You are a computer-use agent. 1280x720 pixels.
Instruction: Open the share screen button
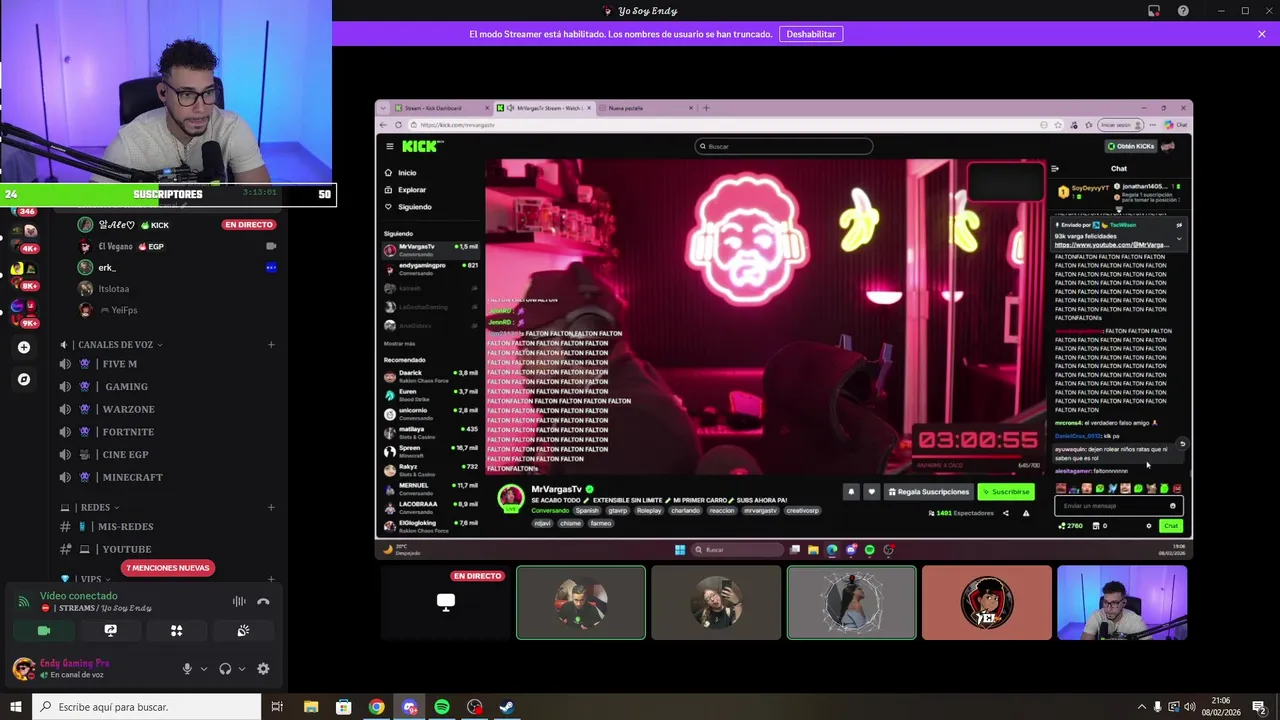tap(111, 631)
